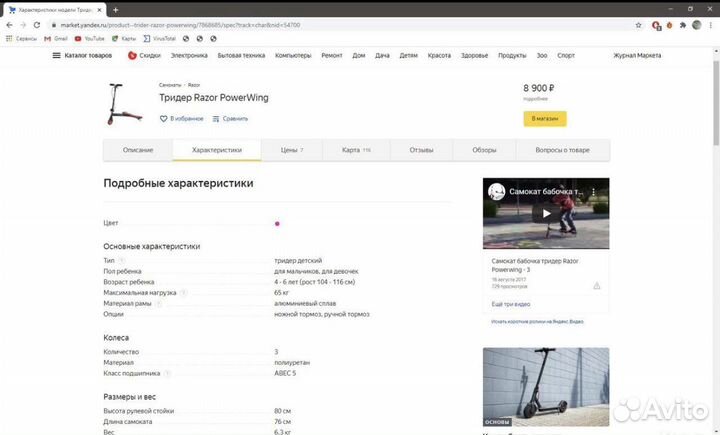Select the pink color swatch
Image resolution: width=720 pixels, height=435 pixels.
pyautogui.click(x=277, y=223)
